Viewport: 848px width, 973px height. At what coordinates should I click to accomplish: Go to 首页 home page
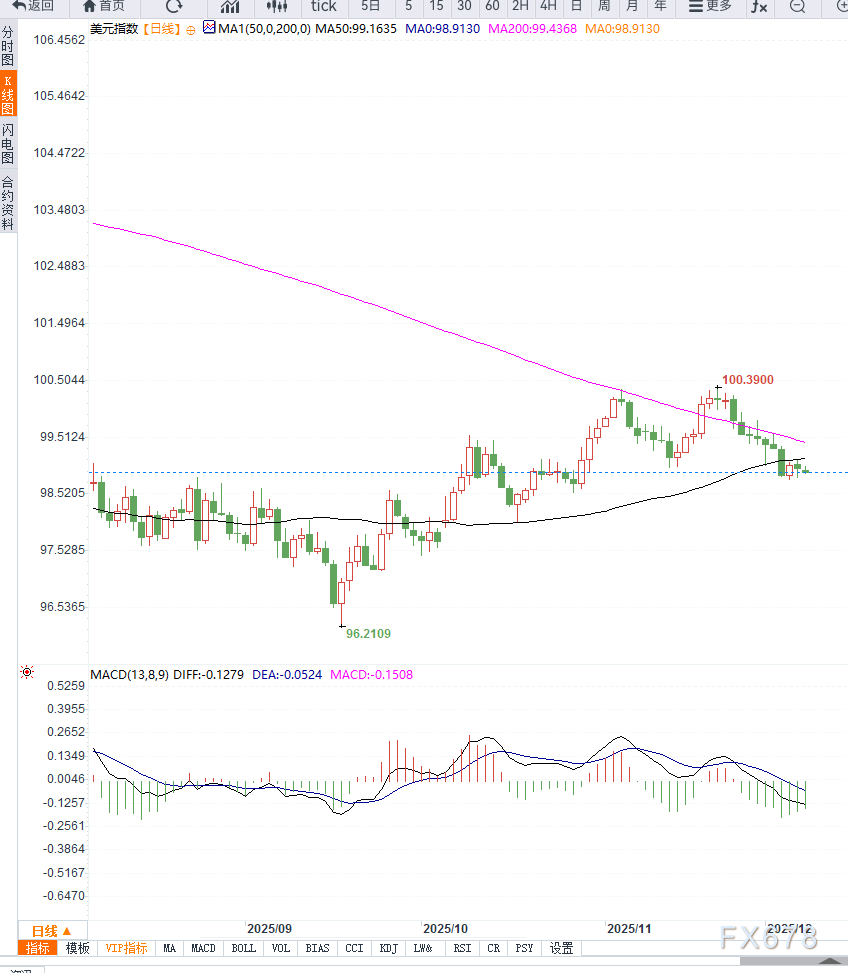[x=103, y=6]
